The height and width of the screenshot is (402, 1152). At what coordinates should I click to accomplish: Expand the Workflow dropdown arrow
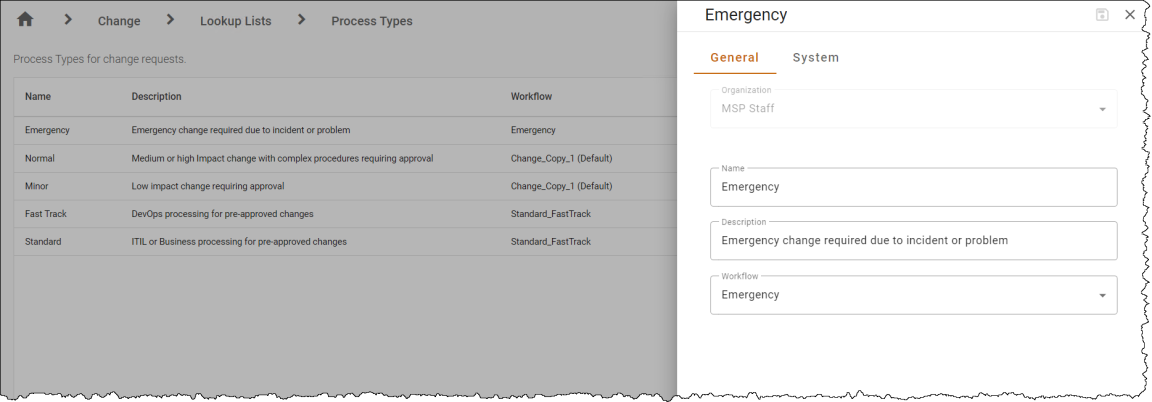point(1102,295)
